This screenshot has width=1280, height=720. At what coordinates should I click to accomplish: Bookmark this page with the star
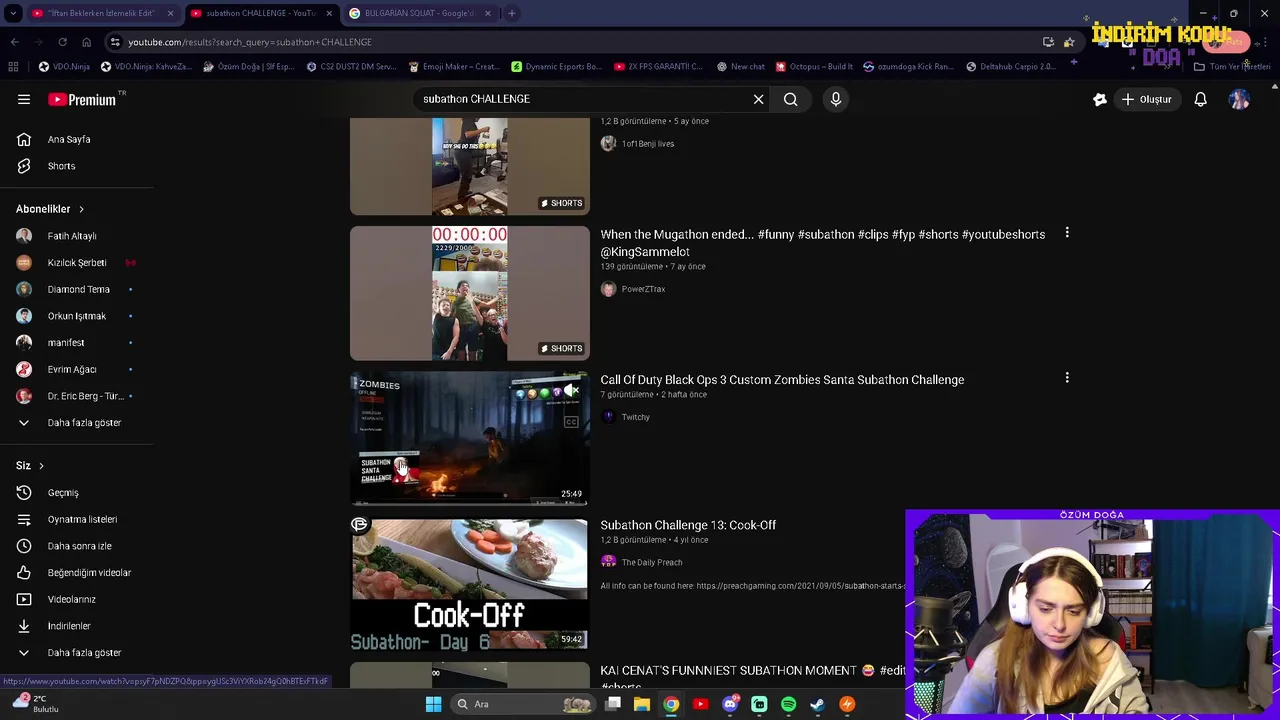pos(1069,42)
